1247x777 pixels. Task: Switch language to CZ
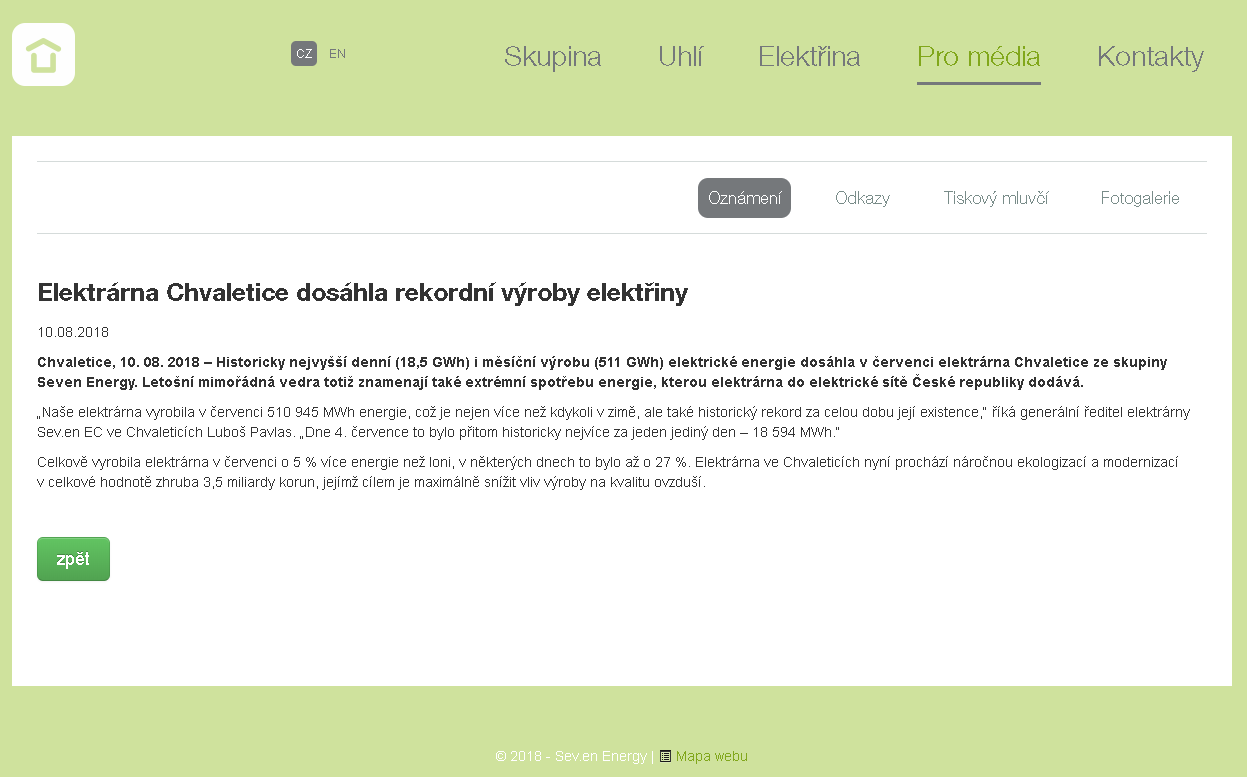304,54
